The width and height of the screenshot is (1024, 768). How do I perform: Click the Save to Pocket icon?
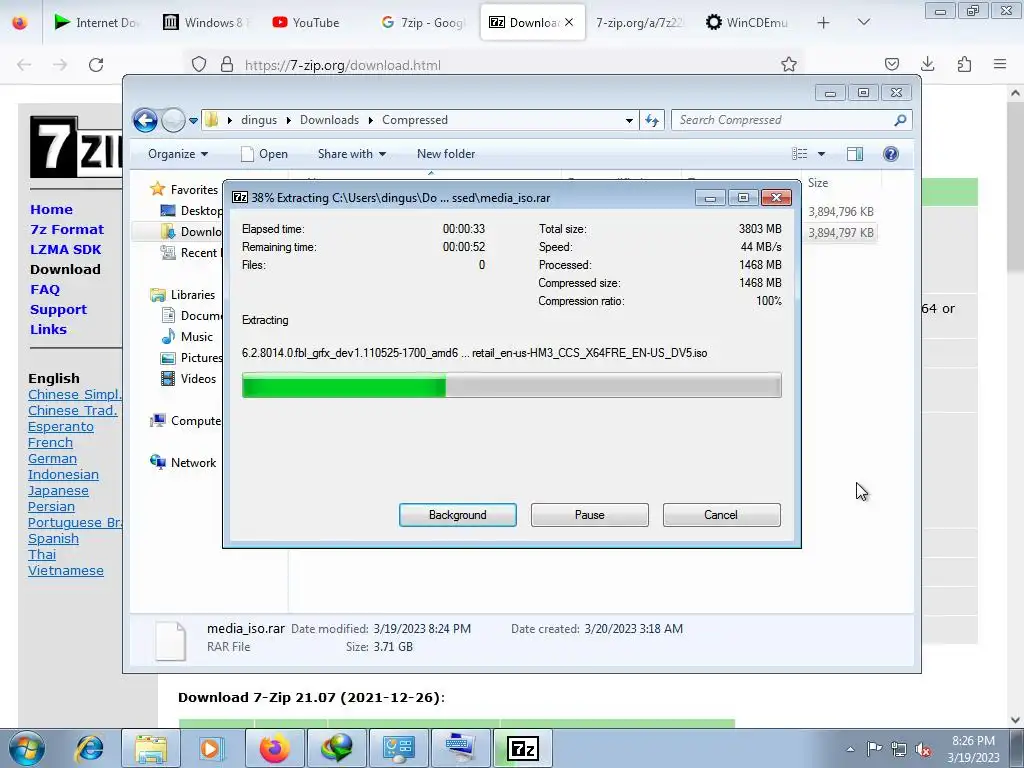(x=891, y=64)
